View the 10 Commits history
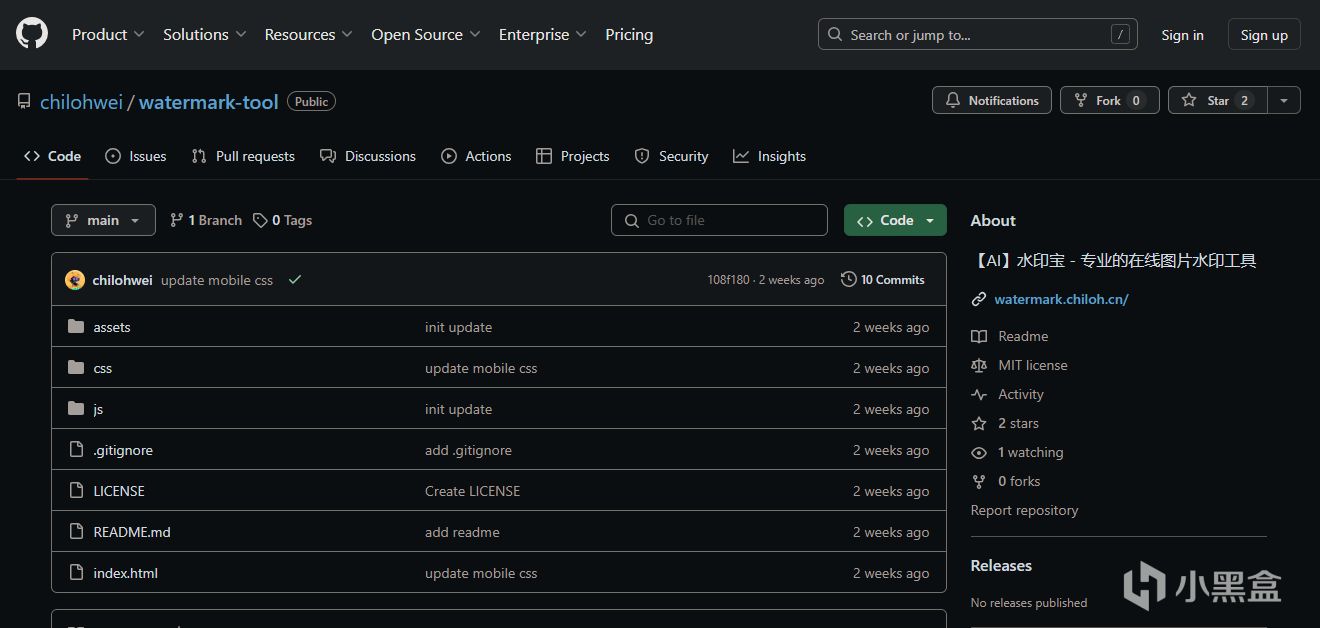Image resolution: width=1320 pixels, height=628 pixels. (883, 280)
